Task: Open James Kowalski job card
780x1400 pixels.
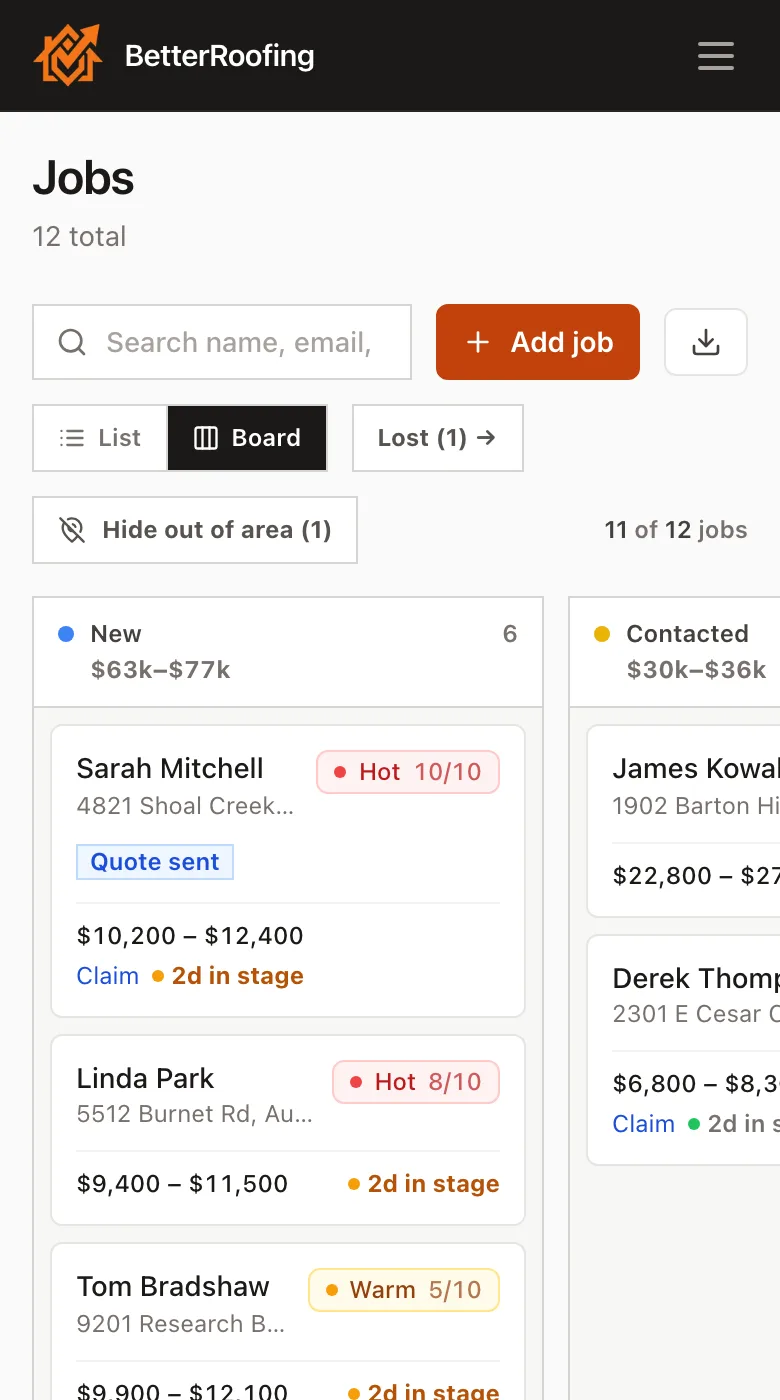Action: (x=684, y=821)
